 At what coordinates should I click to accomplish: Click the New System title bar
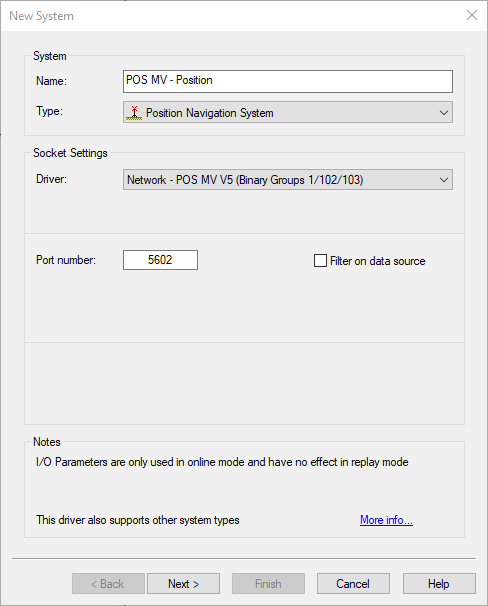pyautogui.click(x=232, y=16)
